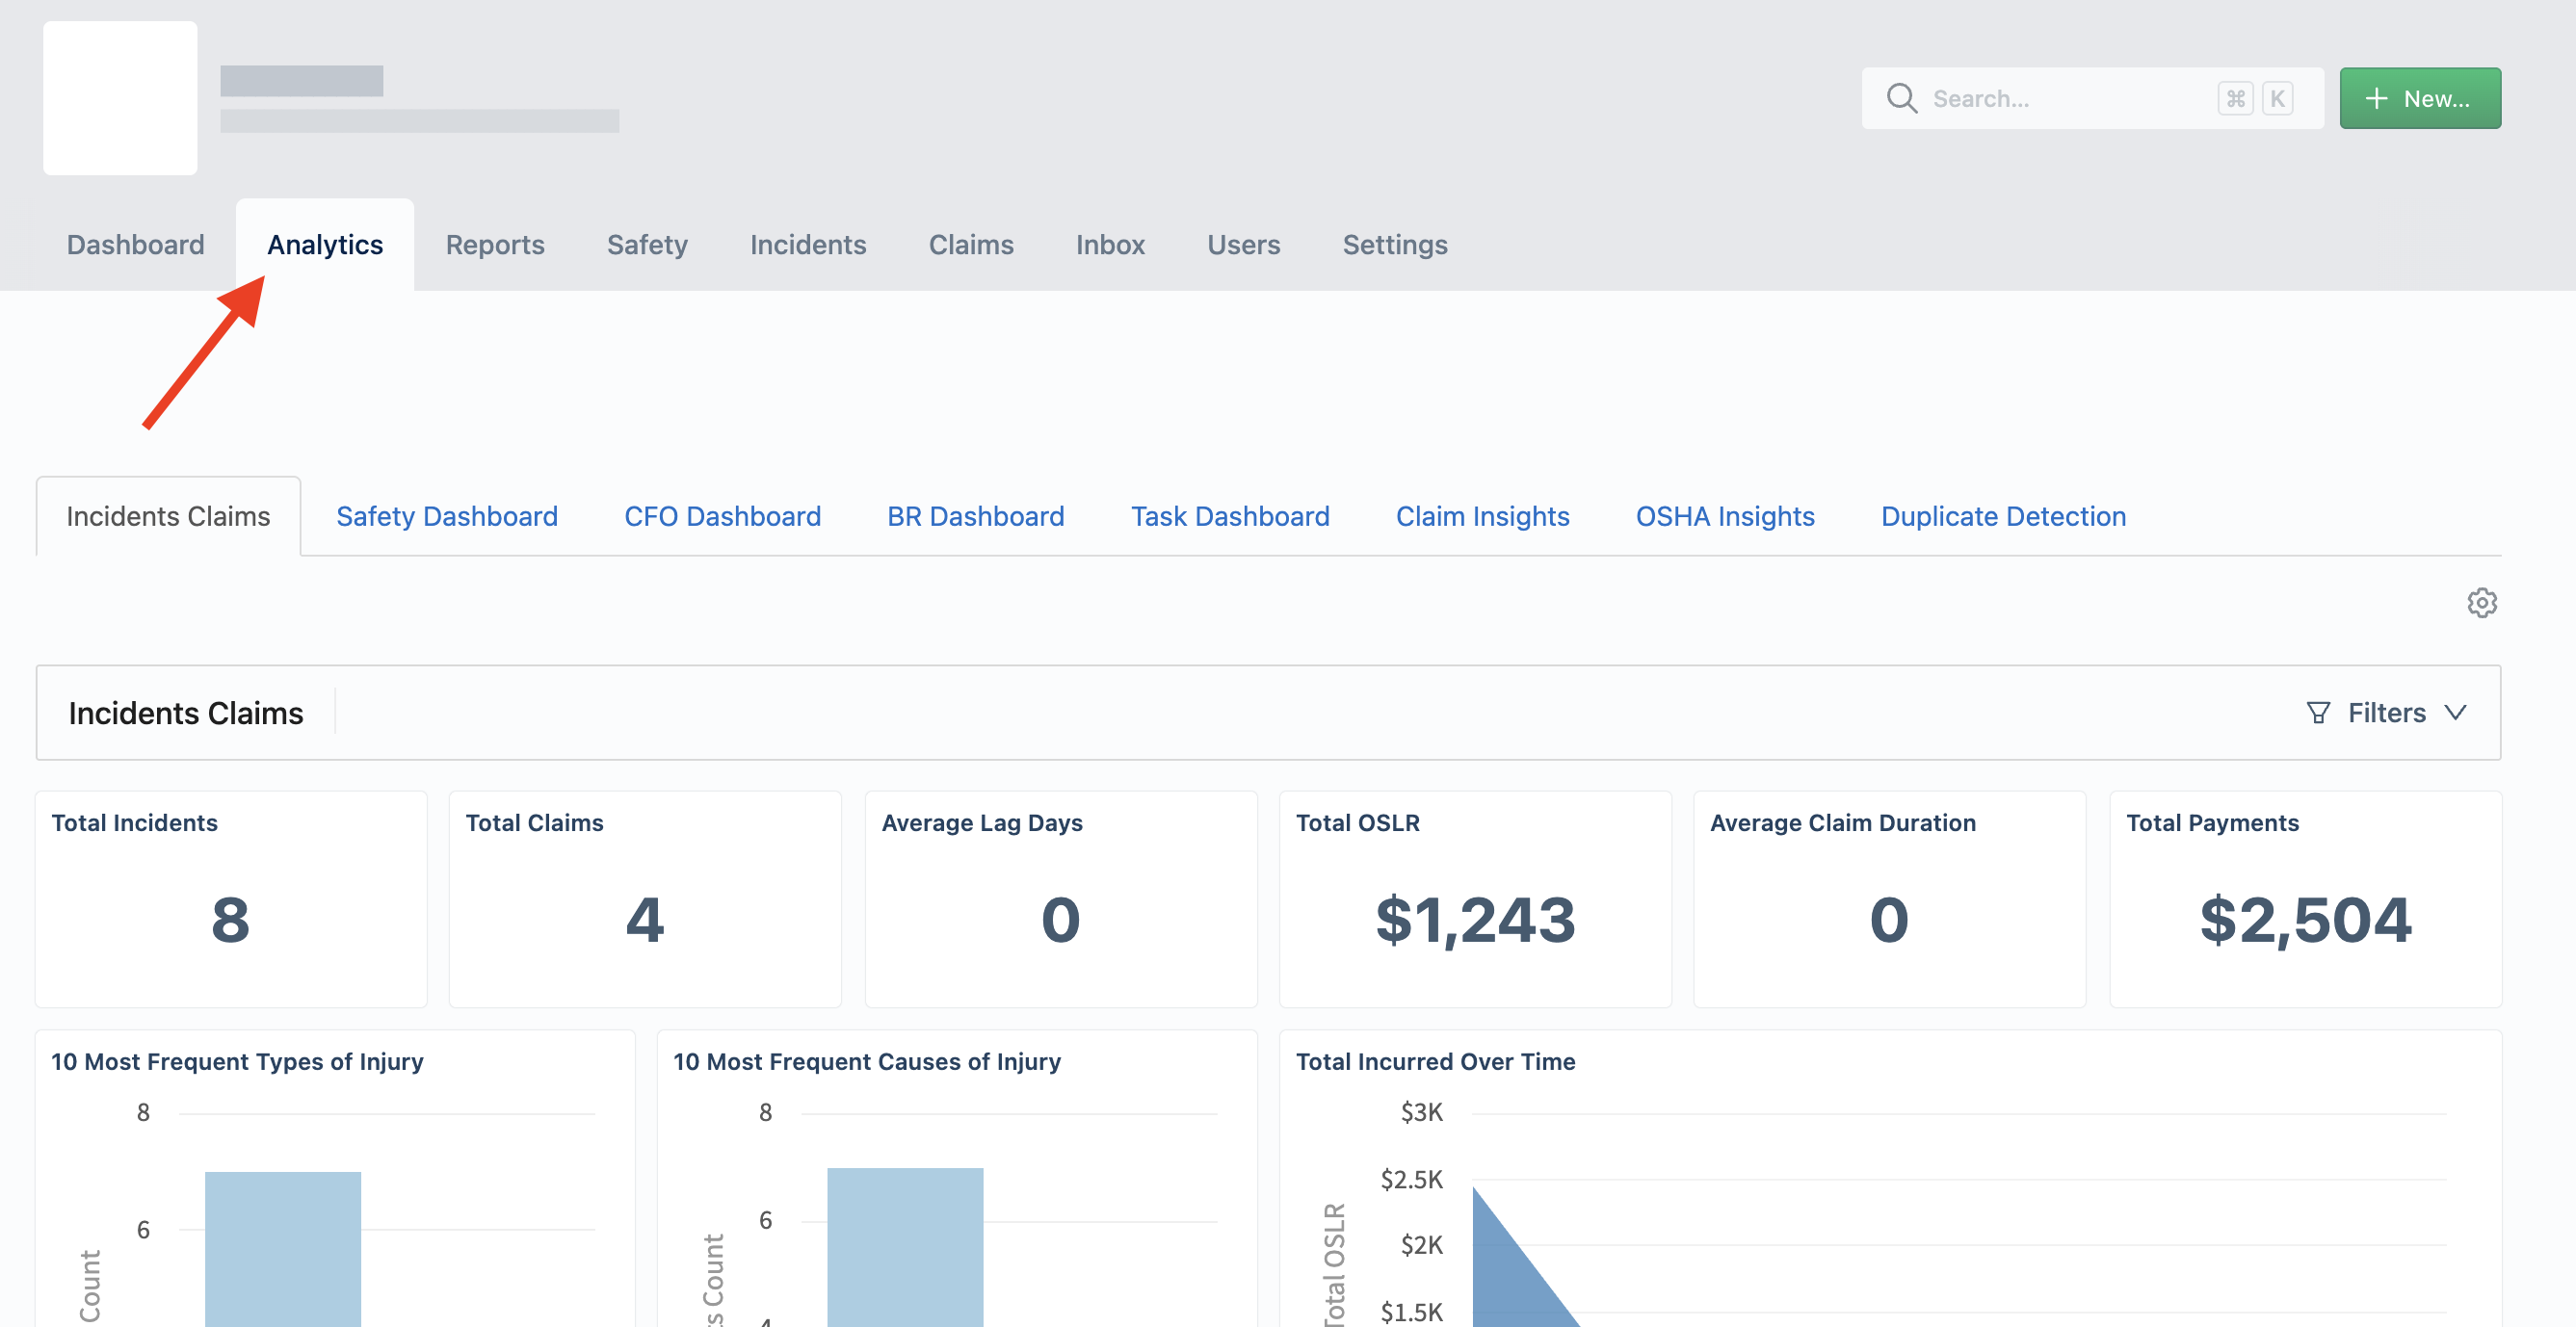Open the Safety Dashboard link
Viewport: 2576px width, 1327px height.
pos(447,516)
